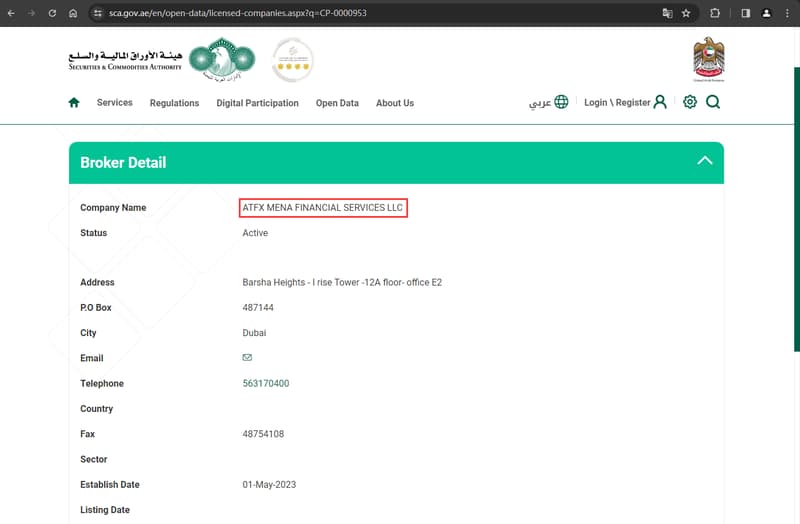The width and height of the screenshot is (800, 524).
Task: Open the settings gear icon
Action: coord(690,102)
